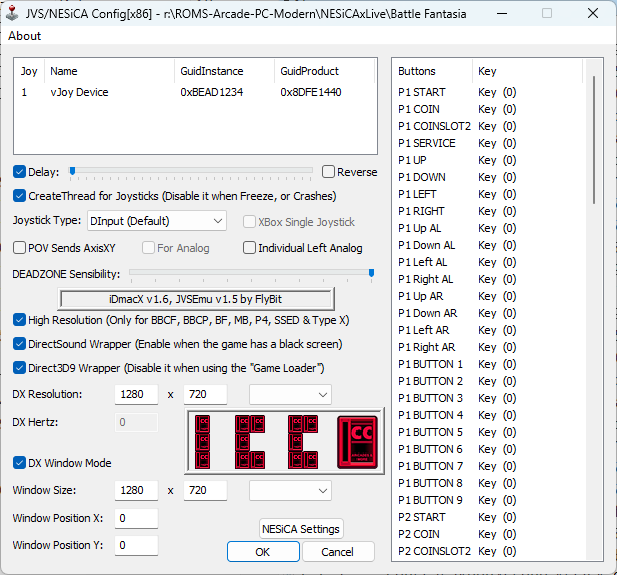The image size is (617, 575).
Task: Select the P1 BUTTON 6 row
Action: pyautogui.click(x=488, y=449)
